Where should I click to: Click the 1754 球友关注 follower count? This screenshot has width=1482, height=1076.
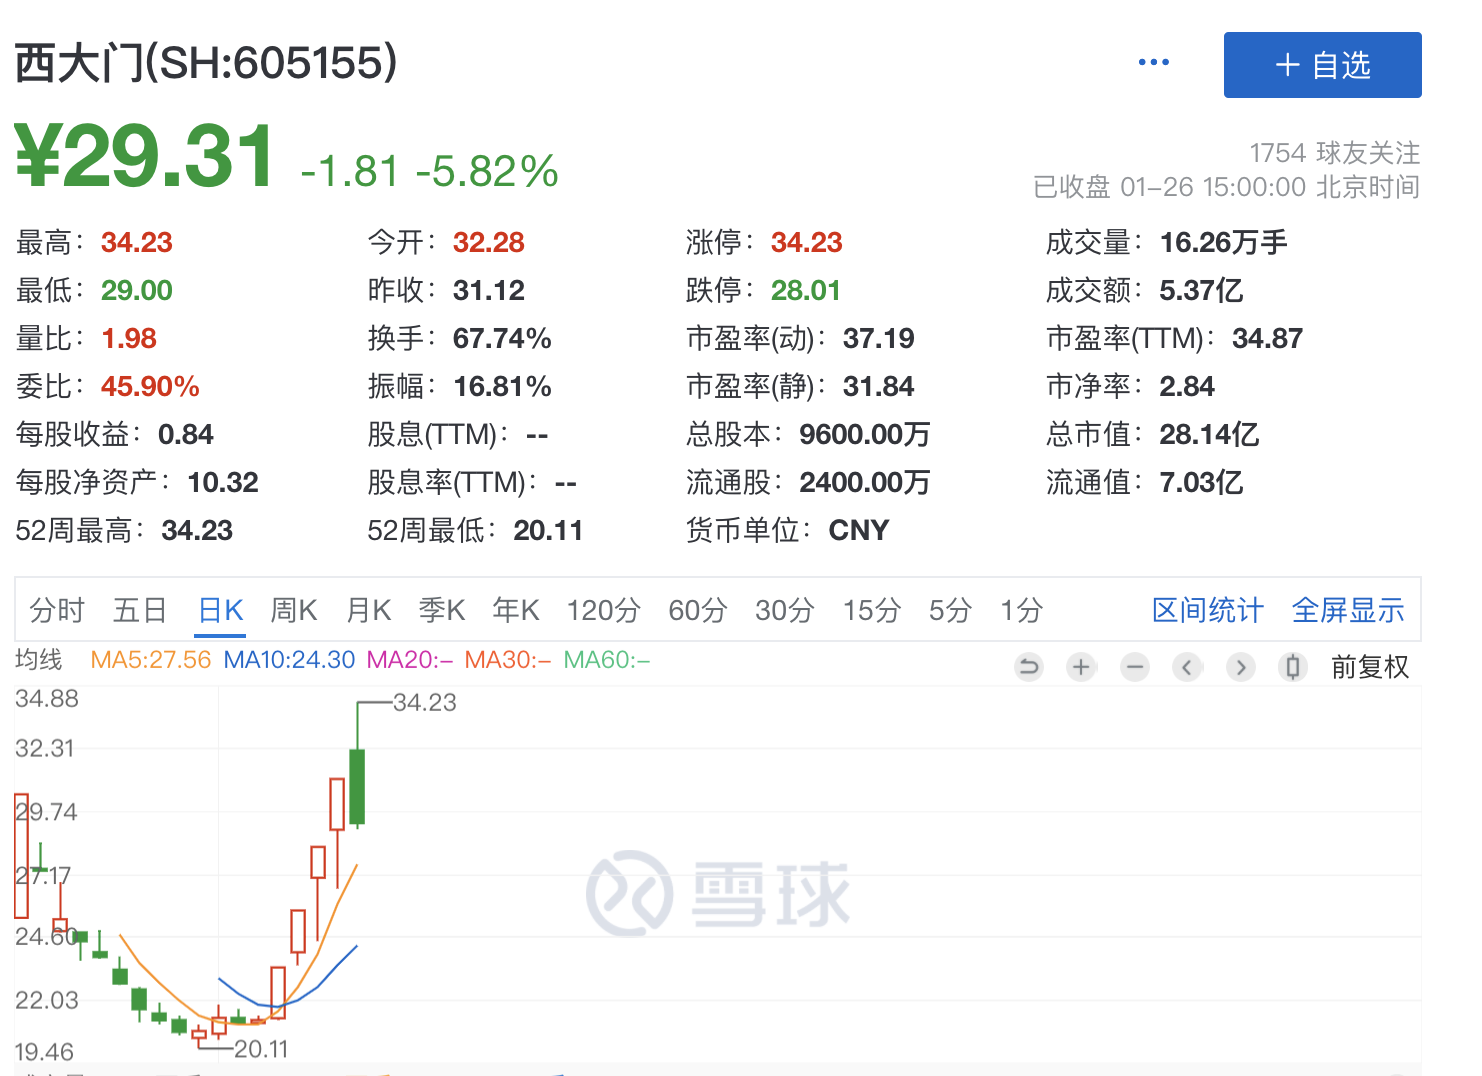point(1335,153)
